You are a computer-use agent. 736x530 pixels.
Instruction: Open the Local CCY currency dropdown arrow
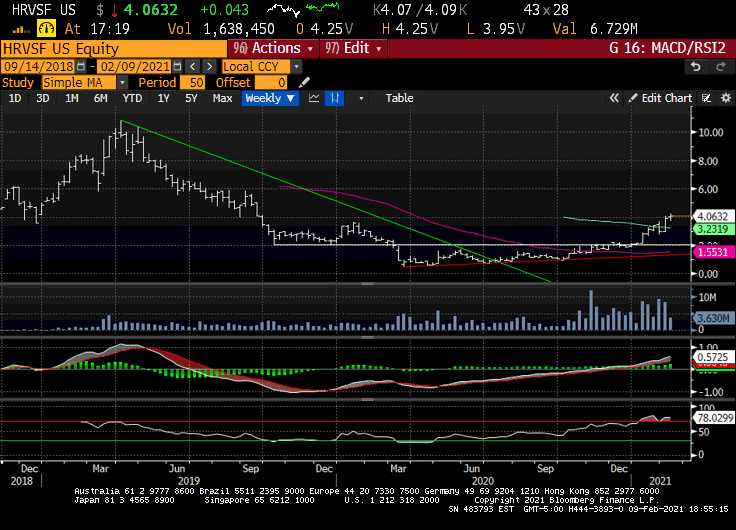296,67
